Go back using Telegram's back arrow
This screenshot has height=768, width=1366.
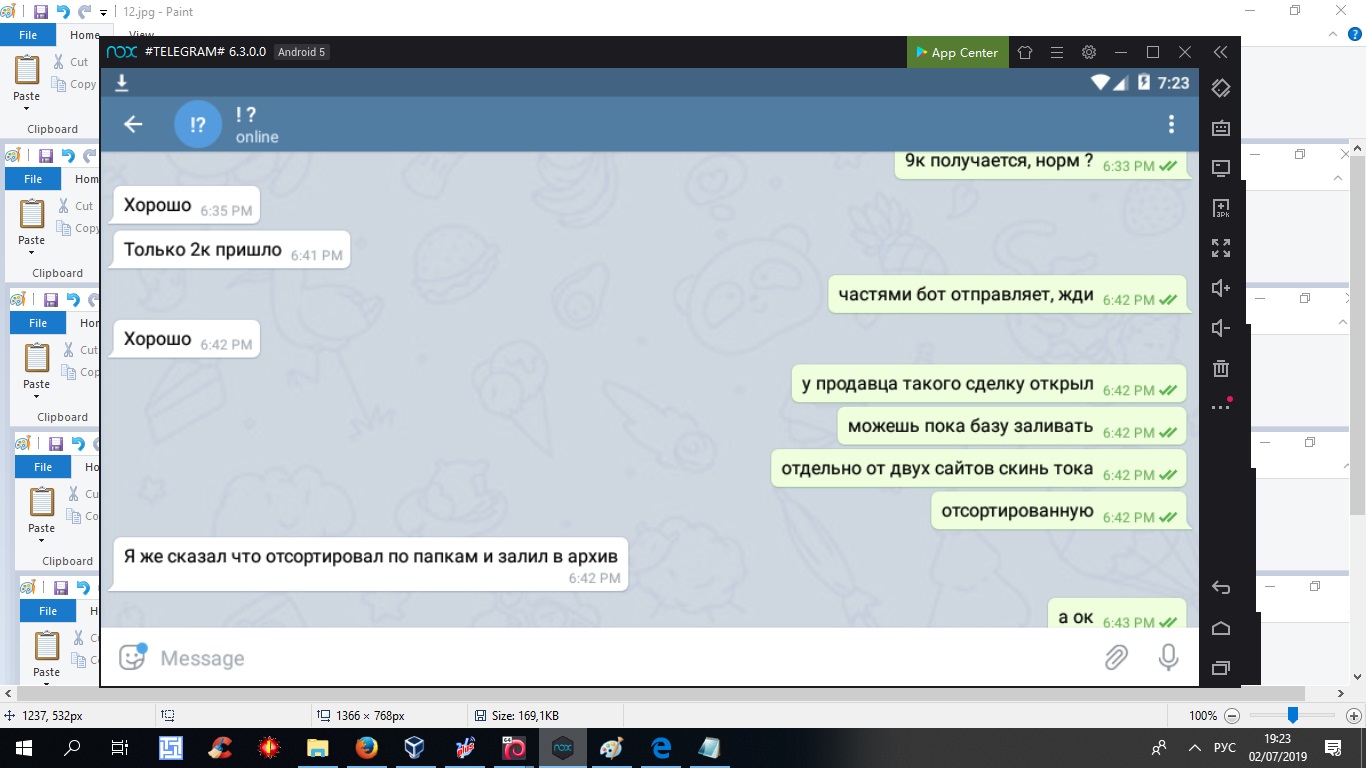coord(133,124)
